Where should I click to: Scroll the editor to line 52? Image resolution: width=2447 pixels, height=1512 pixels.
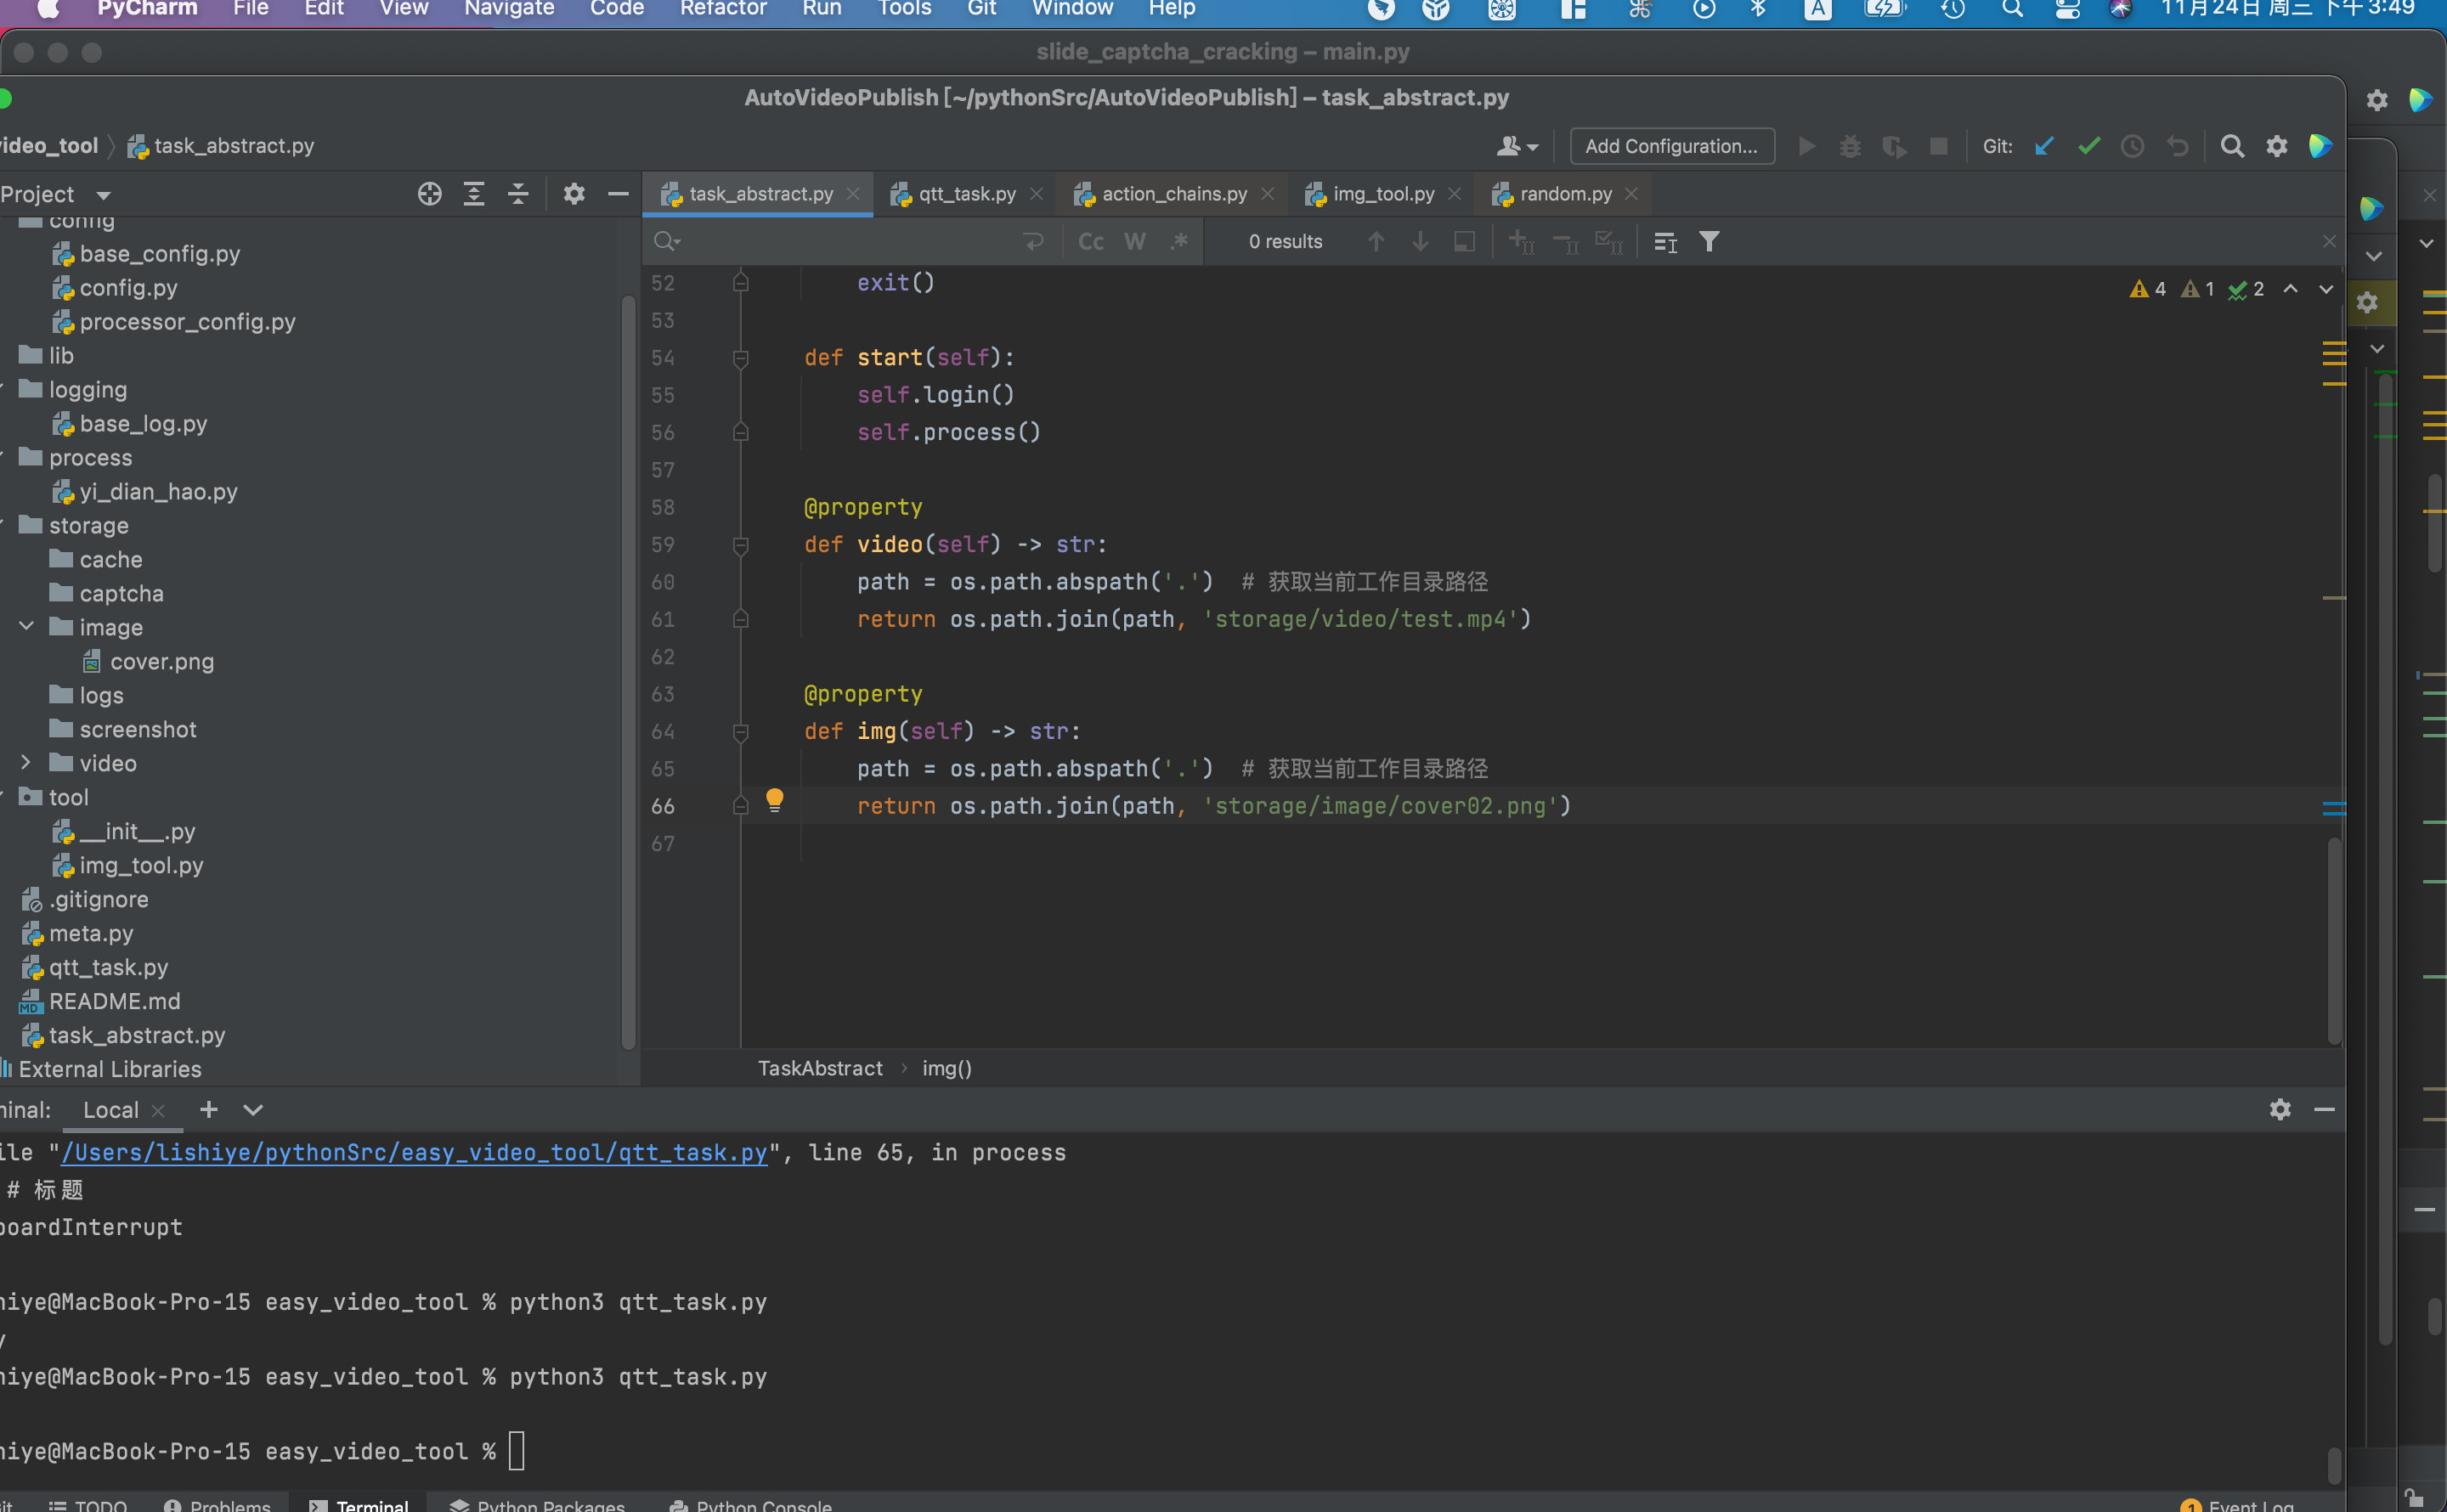tap(668, 281)
